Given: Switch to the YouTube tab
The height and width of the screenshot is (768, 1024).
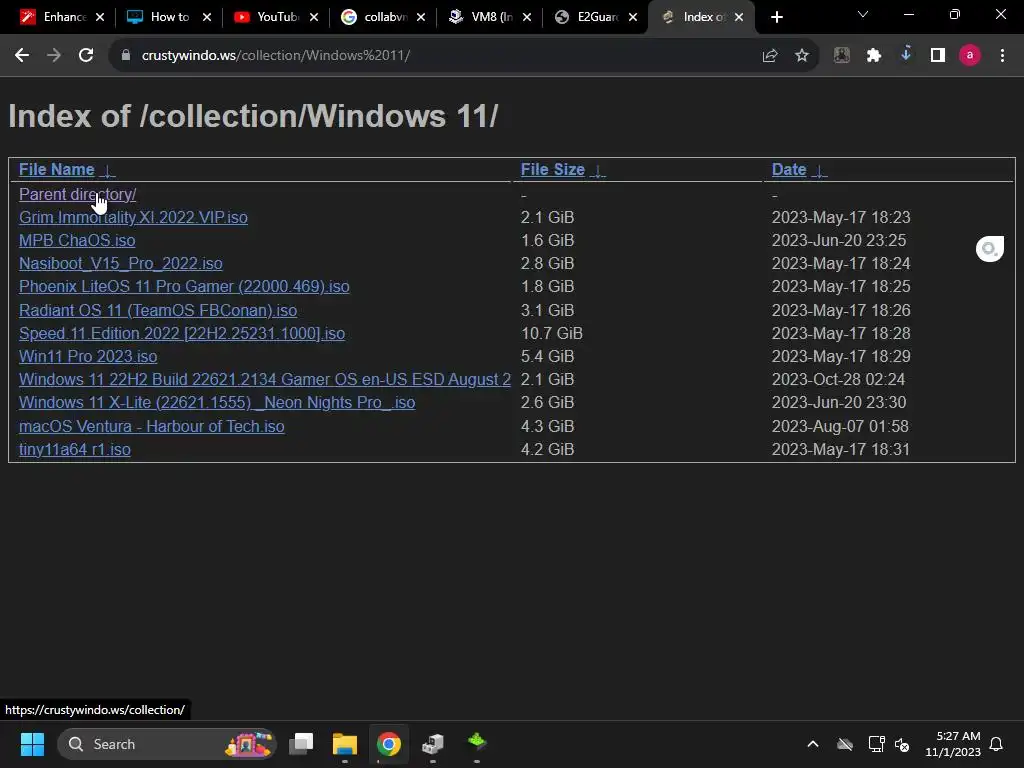Looking at the screenshot, I should pyautogui.click(x=268, y=17).
